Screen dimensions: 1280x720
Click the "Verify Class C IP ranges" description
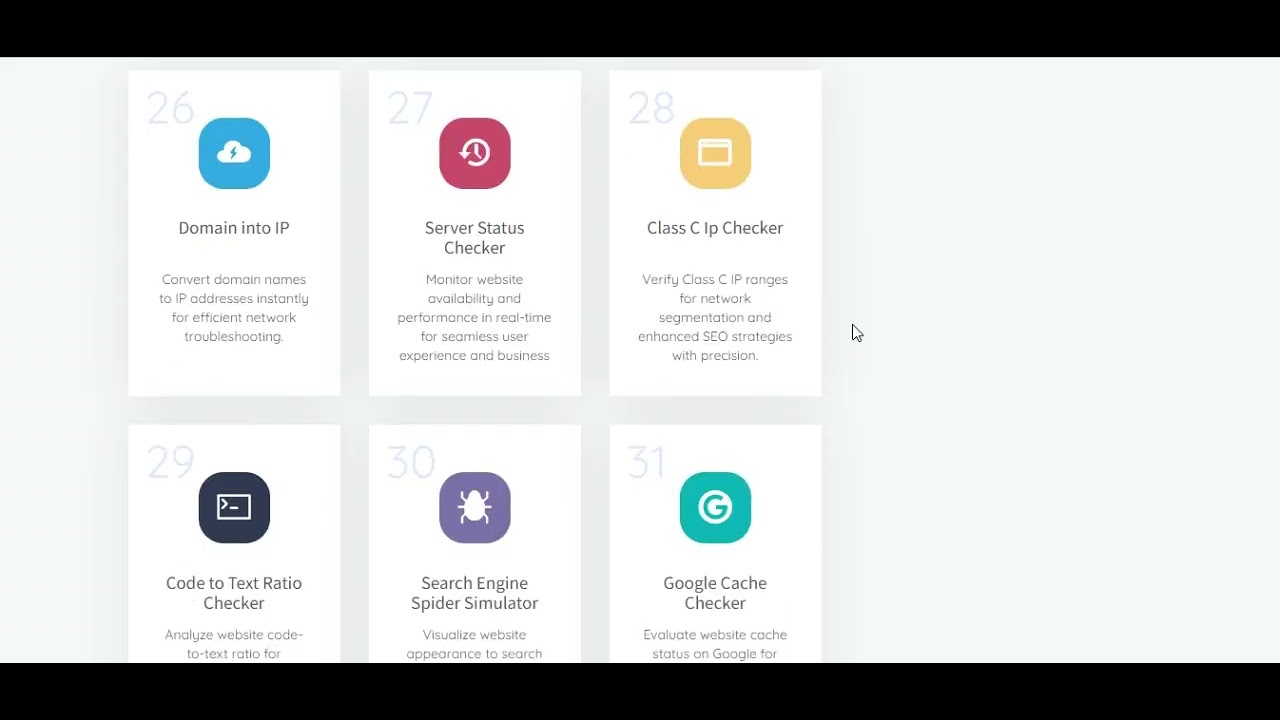[x=715, y=317]
